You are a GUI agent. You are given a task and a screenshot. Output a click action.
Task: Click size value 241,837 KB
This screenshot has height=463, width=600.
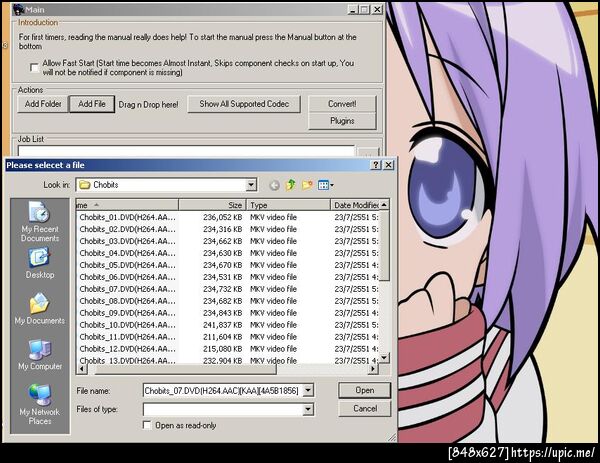pos(222,325)
